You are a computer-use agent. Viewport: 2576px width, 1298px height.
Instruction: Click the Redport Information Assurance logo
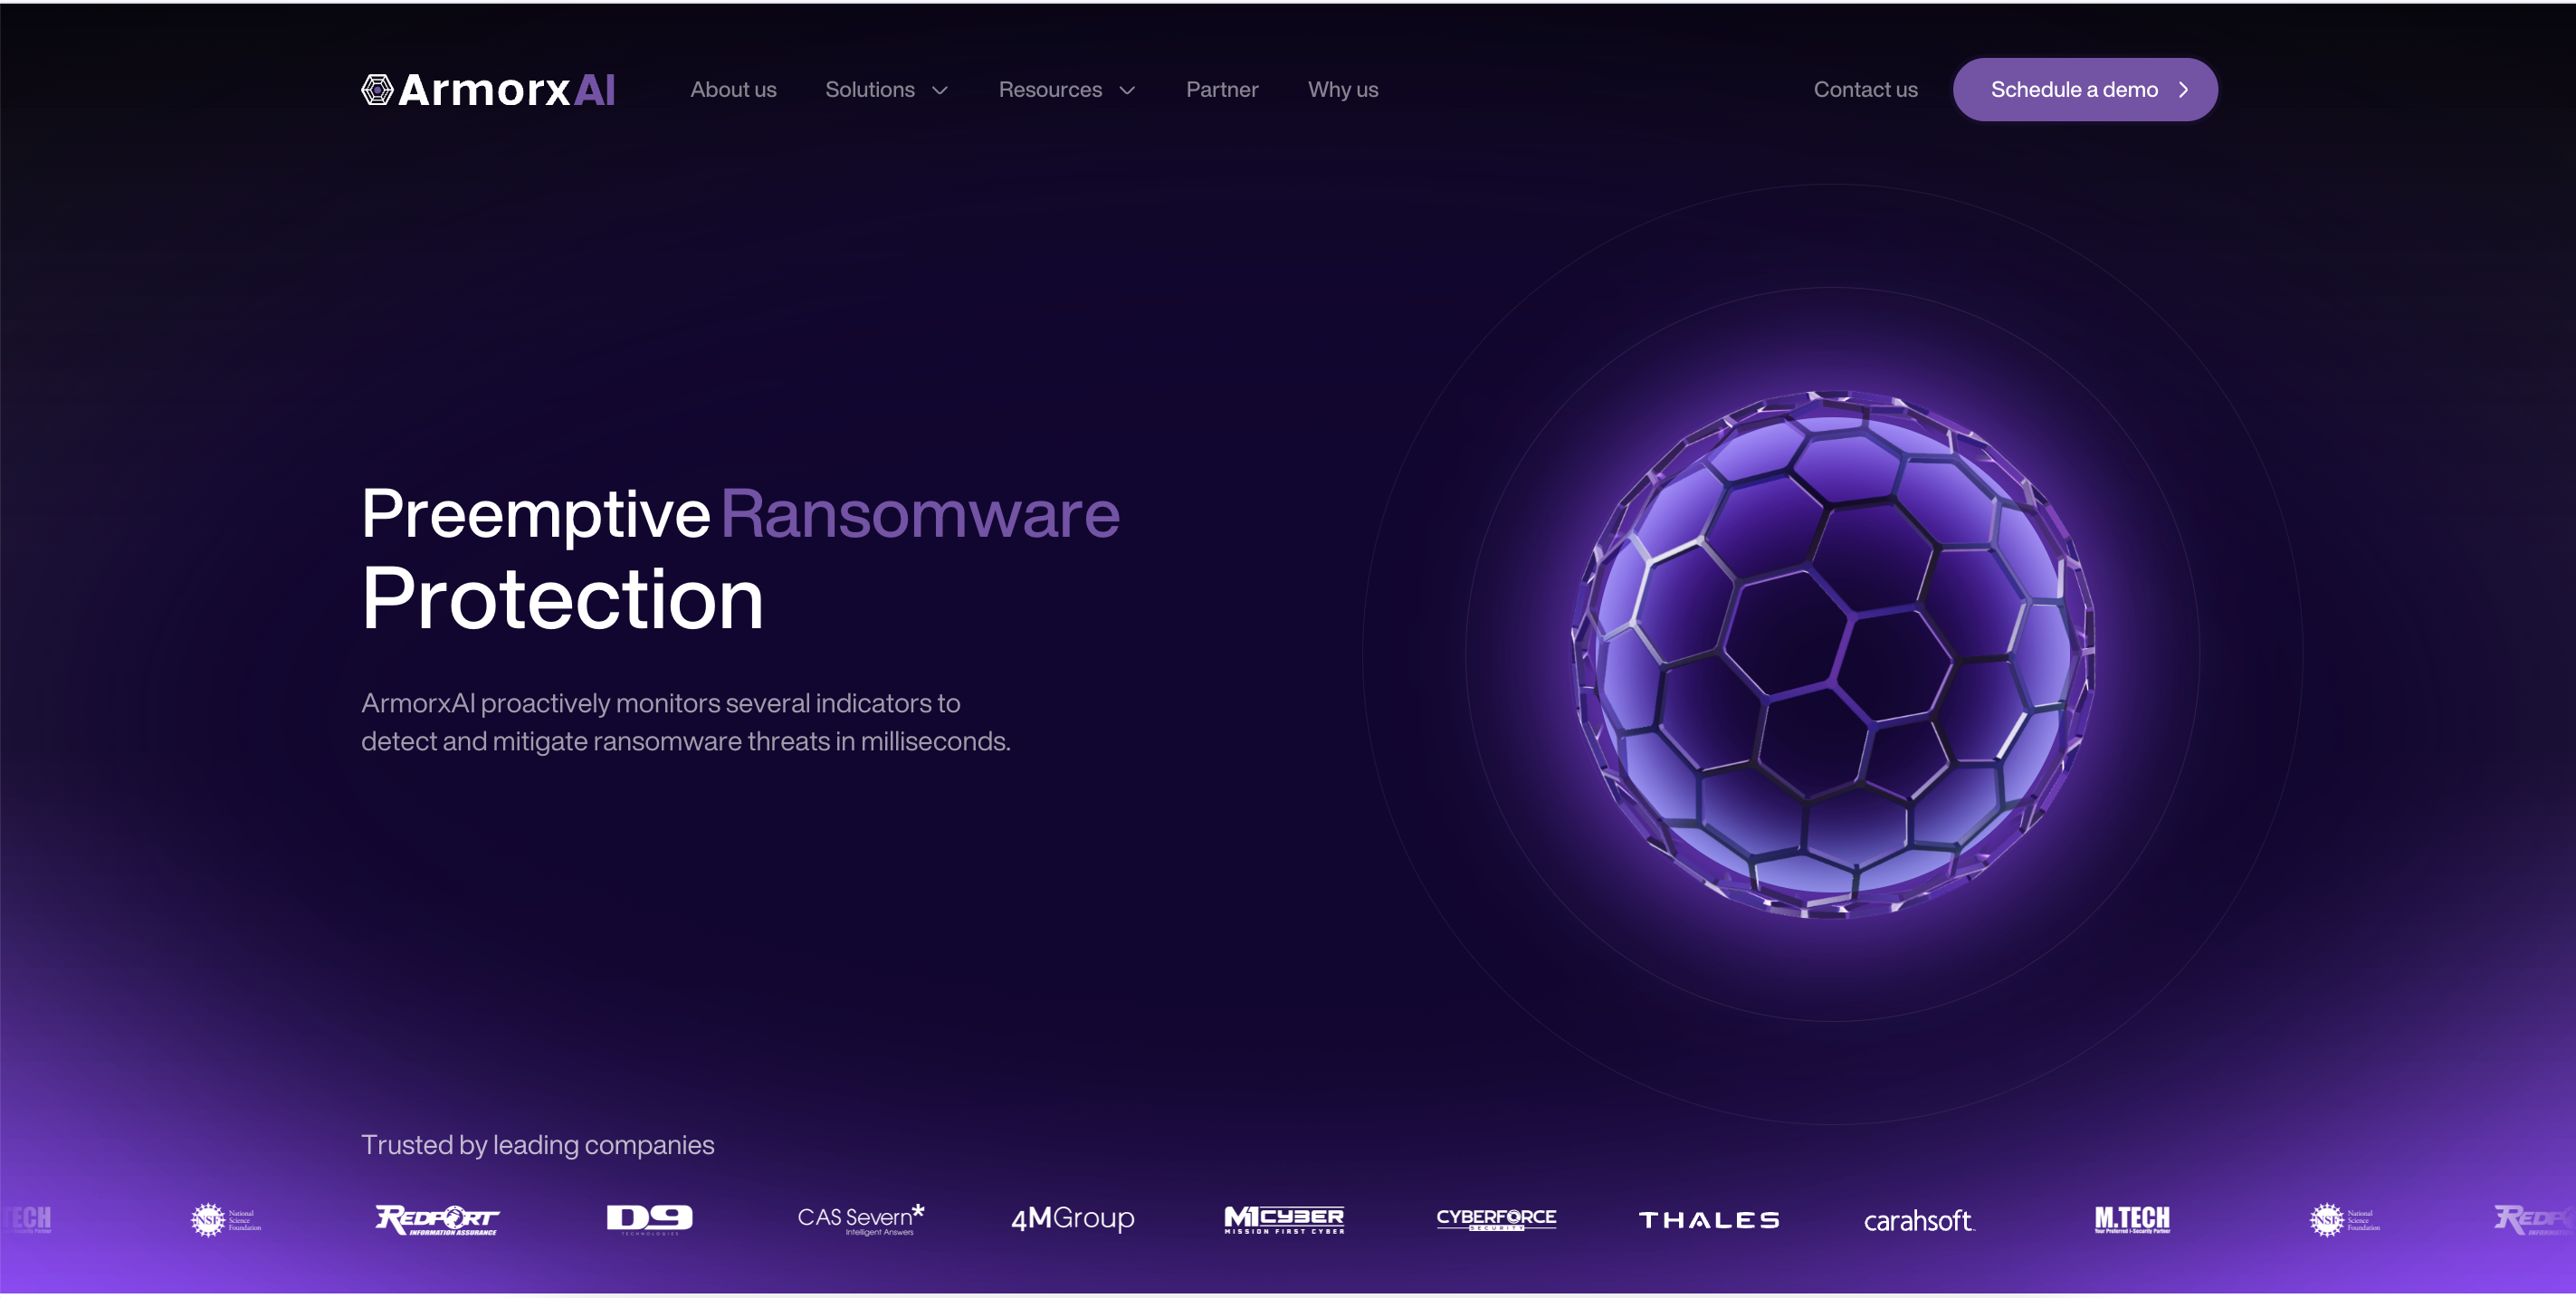click(437, 1219)
